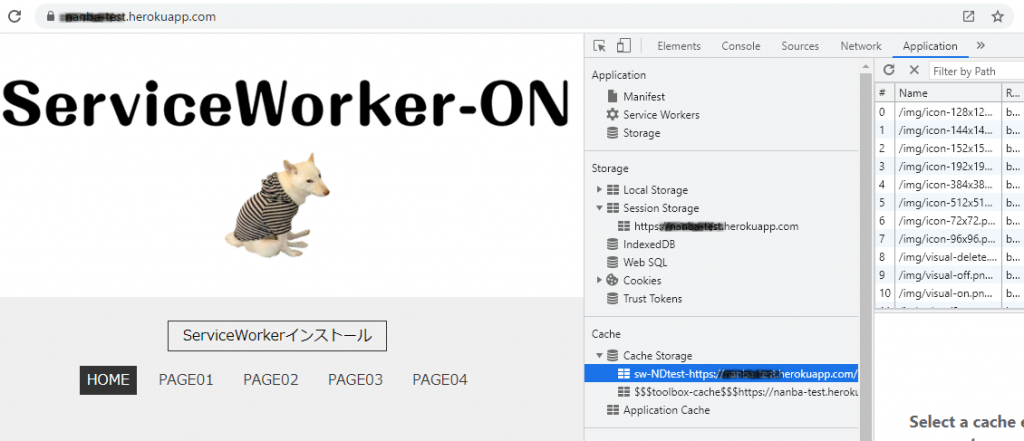This screenshot has width=1024, height=441.
Task: Refresh the cache entries list
Action: point(889,70)
